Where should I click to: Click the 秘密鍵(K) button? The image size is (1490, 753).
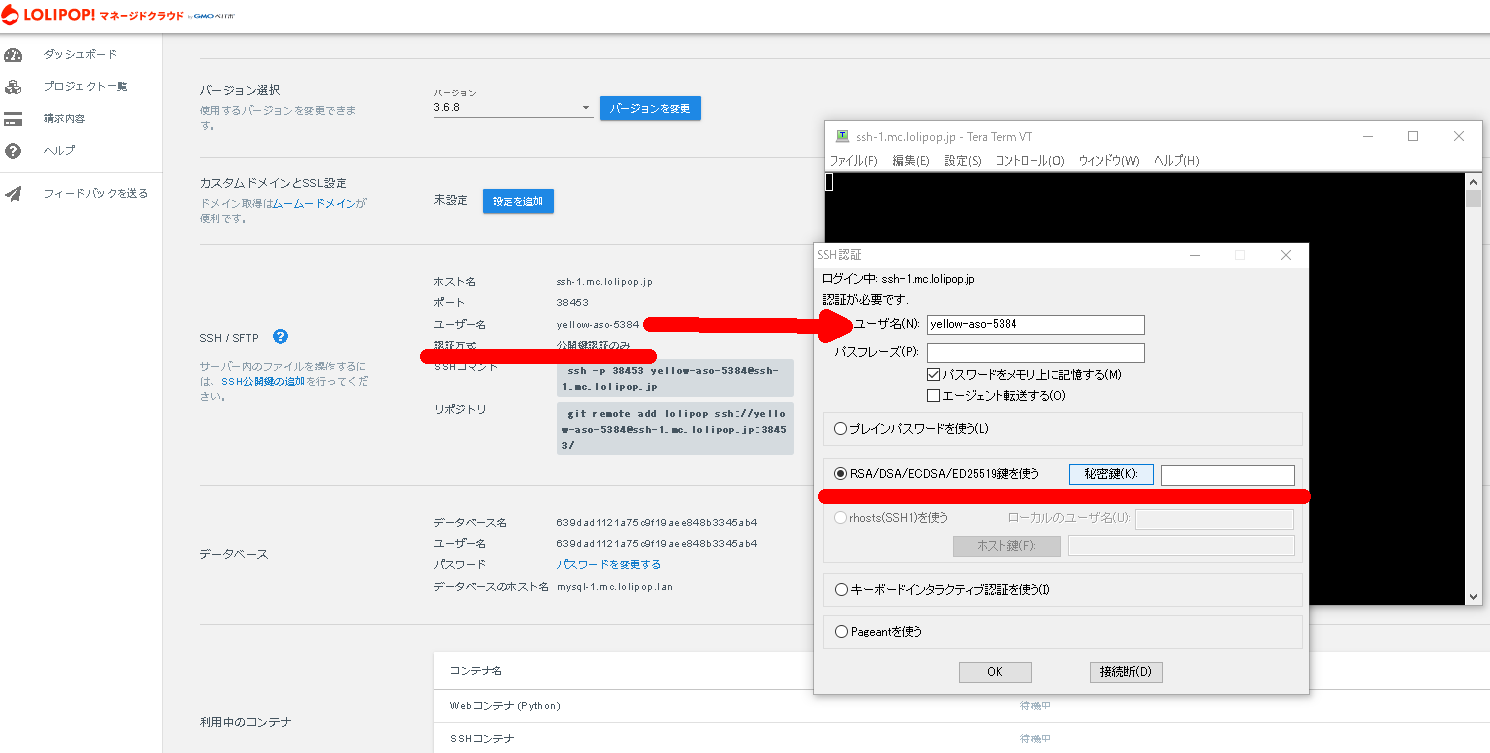(x=1111, y=475)
